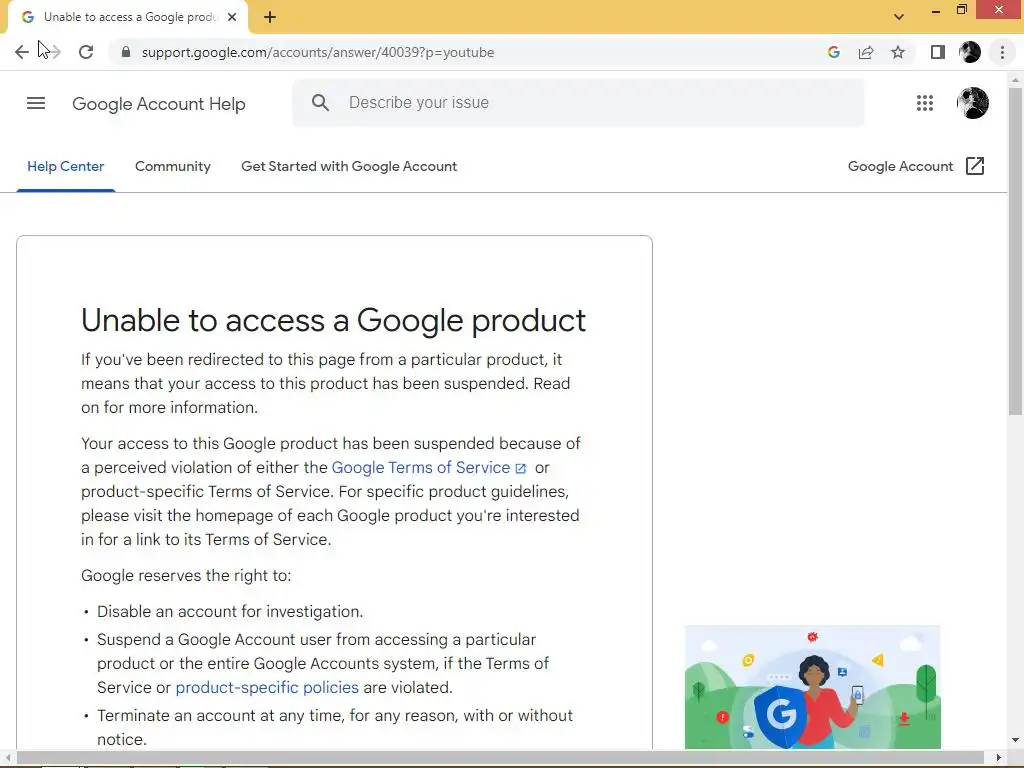Switch to the Community tab
This screenshot has height=768, width=1024.
pyautogui.click(x=172, y=167)
